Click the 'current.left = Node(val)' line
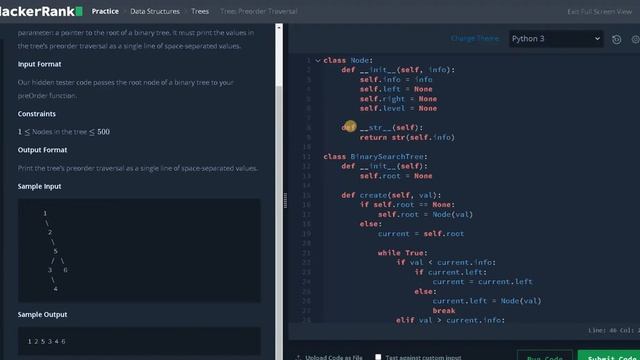This screenshot has height=360, width=640. 487,301
